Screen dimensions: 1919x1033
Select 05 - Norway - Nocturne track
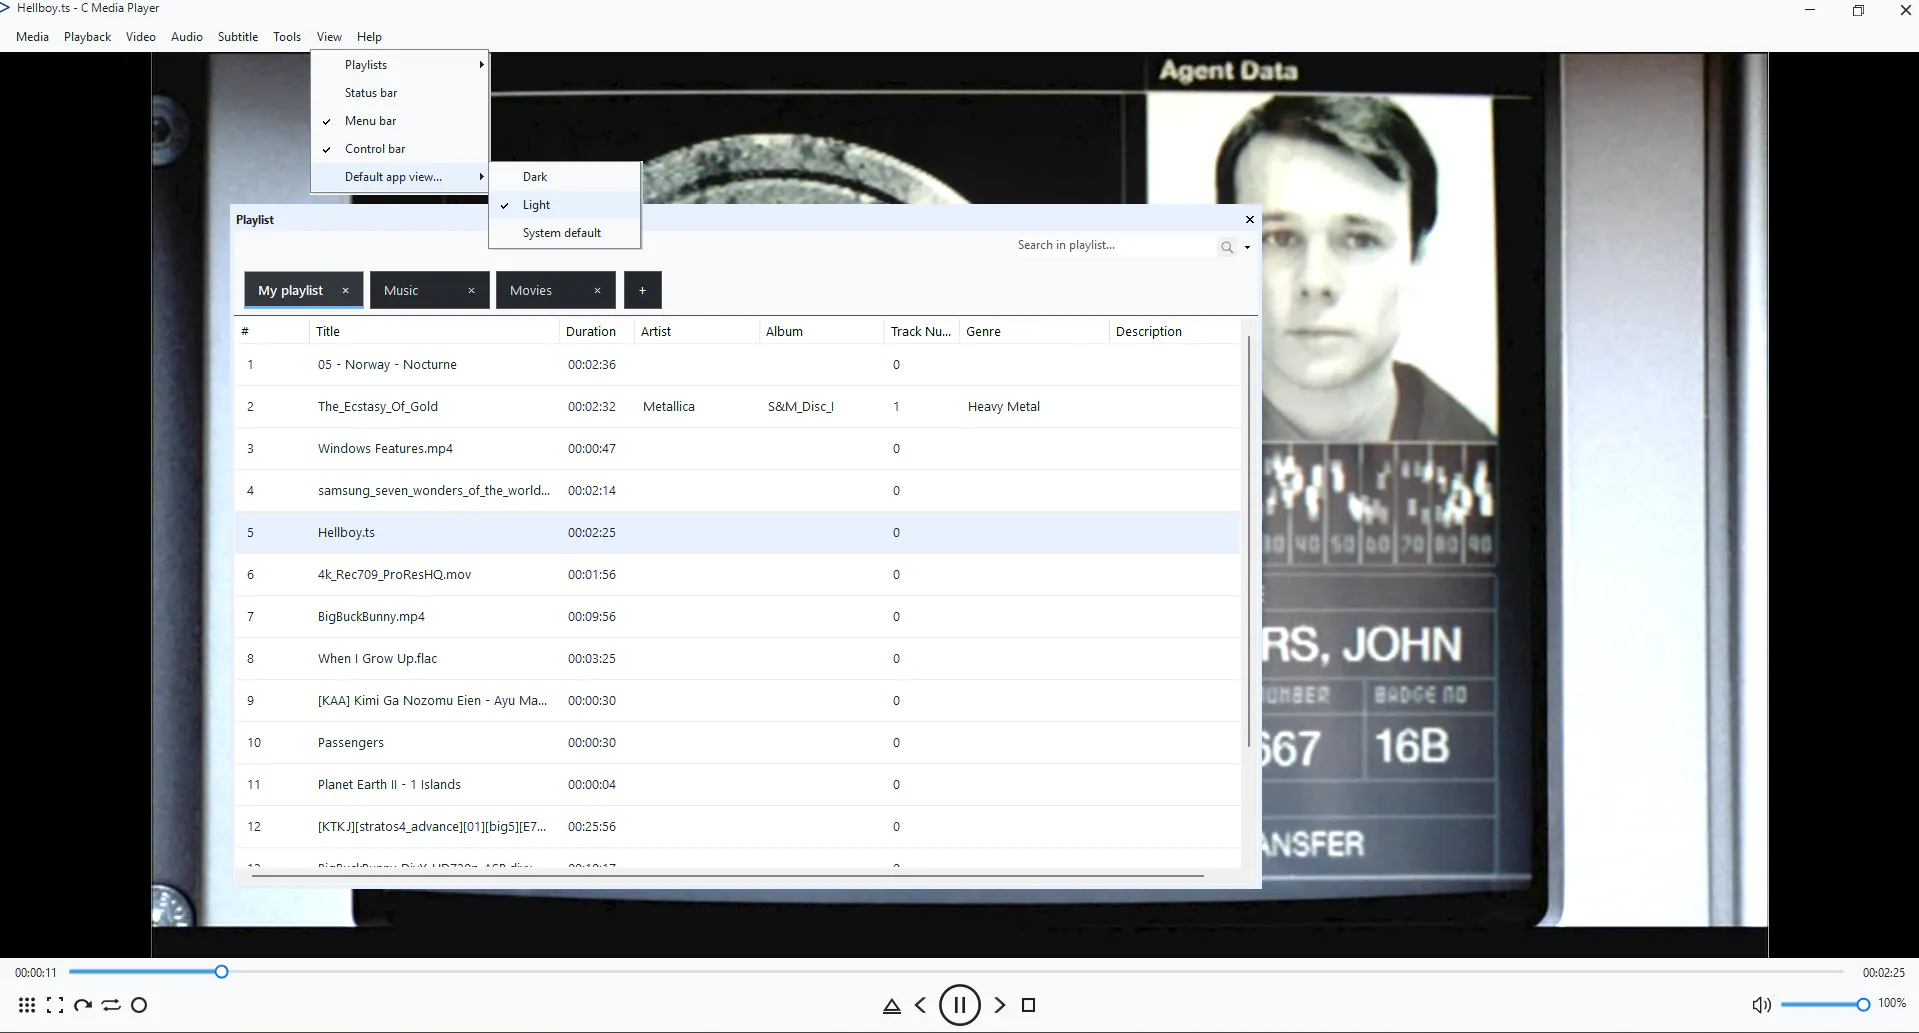[737, 365]
